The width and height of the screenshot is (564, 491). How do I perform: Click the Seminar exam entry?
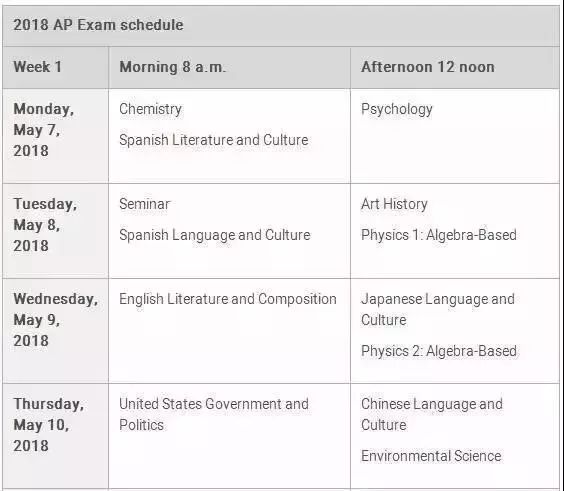click(145, 204)
